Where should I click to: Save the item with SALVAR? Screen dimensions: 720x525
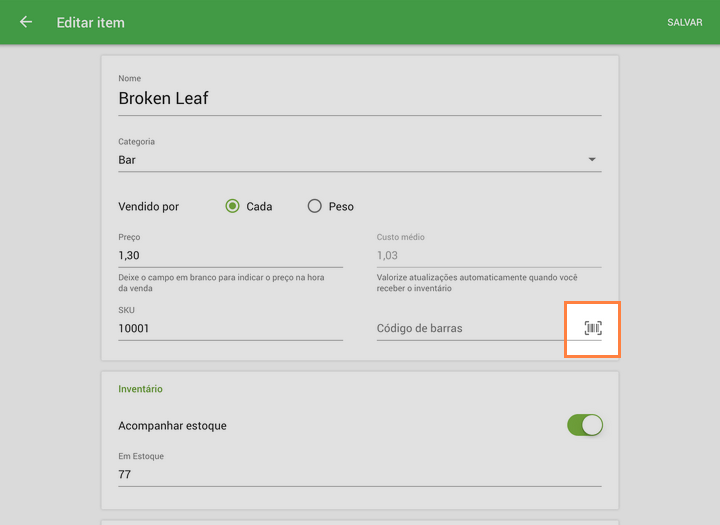(x=684, y=22)
